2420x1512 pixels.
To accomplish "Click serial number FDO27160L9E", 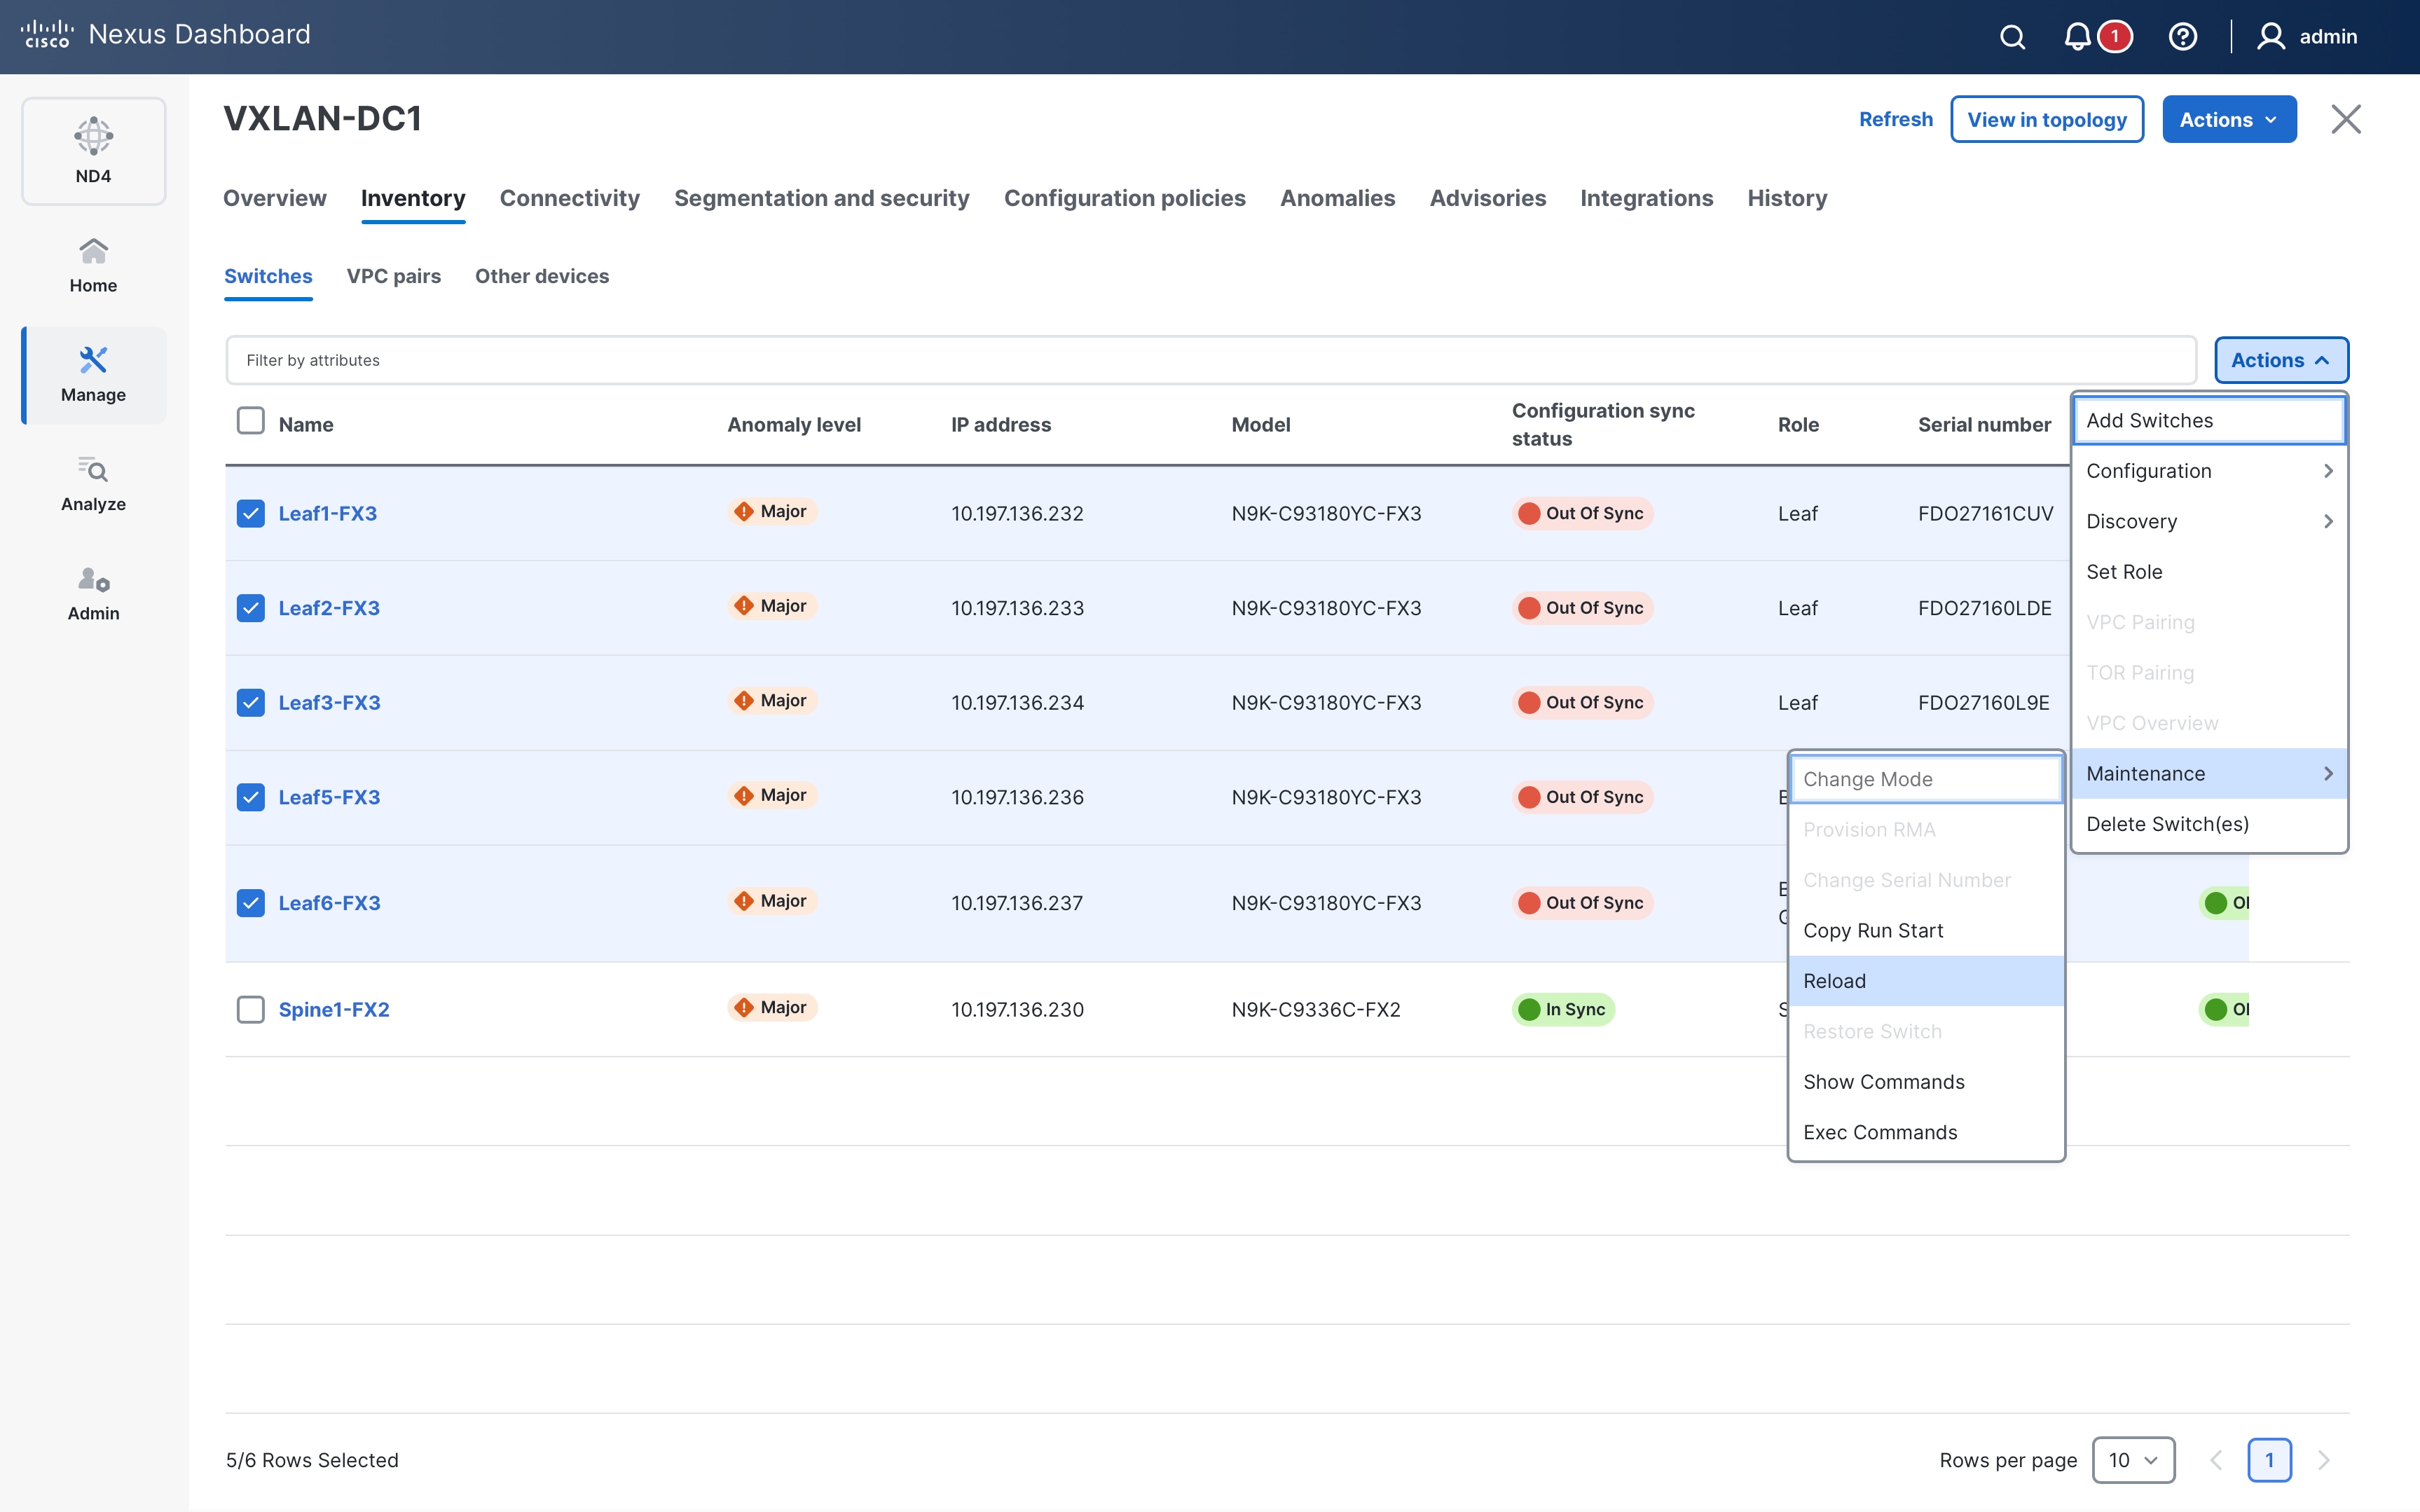I will click(x=1984, y=702).
